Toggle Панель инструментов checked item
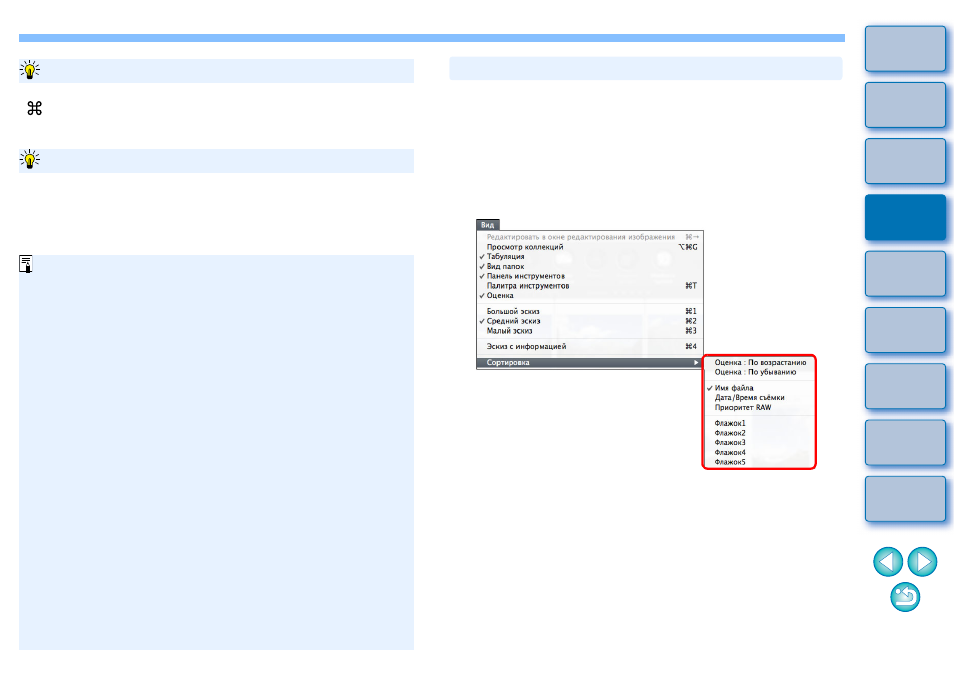The width and height of the screenshot is (954, 674). point(590,276)
